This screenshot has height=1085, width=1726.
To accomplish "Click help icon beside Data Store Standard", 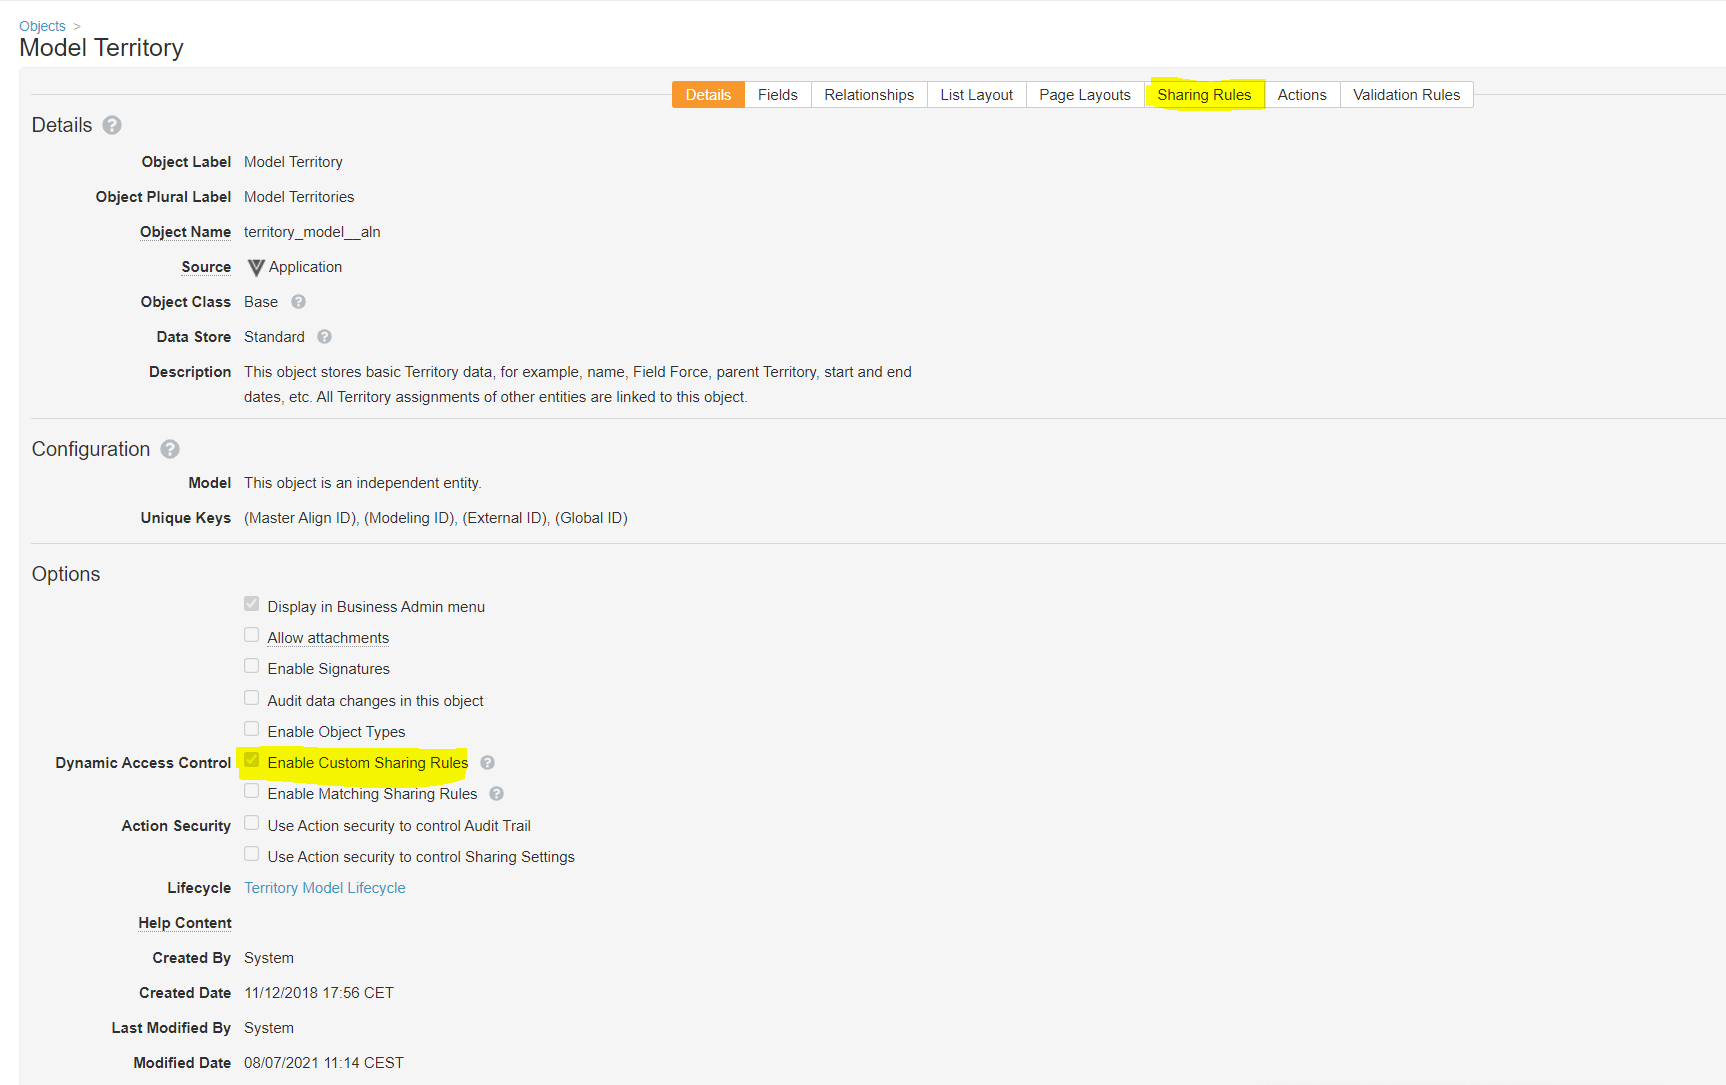I will [x=324, y=337].
